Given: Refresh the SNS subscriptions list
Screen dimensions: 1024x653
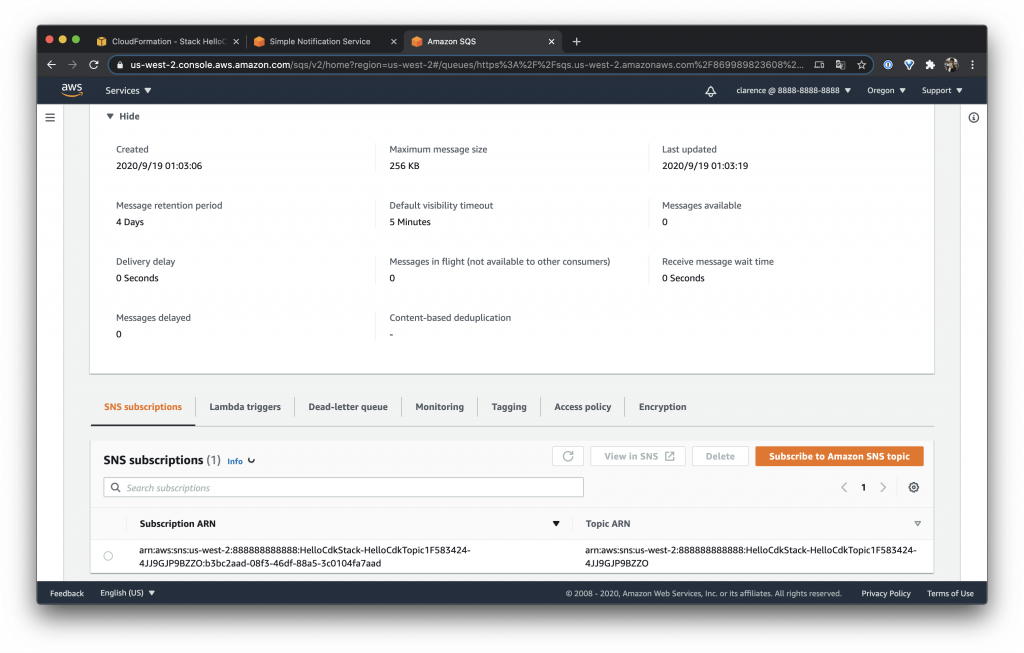Looking at the screenshot, I should pyautogui.click(x=568, y=456).
